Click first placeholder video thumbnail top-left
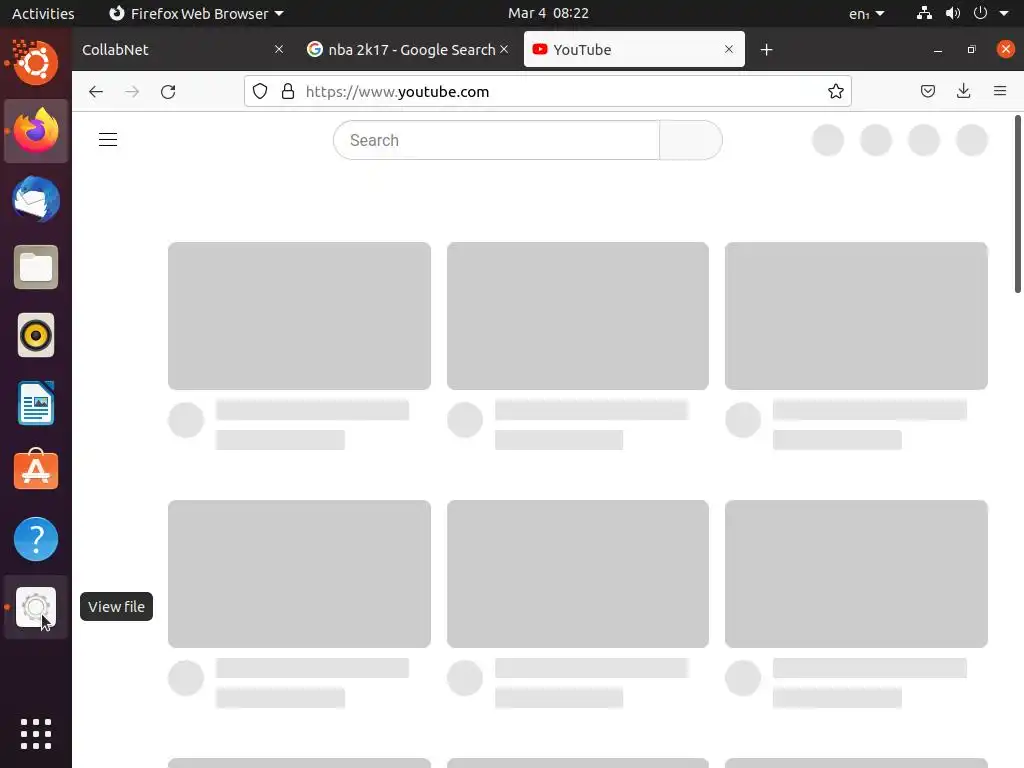 coord(299,316)
